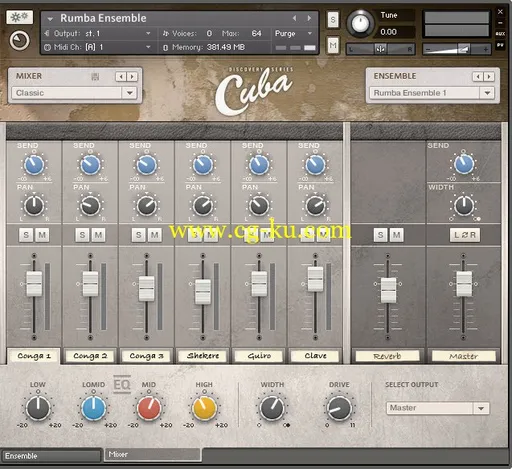Select the Guiro channel label
The image size is (512, 469).
259,356
